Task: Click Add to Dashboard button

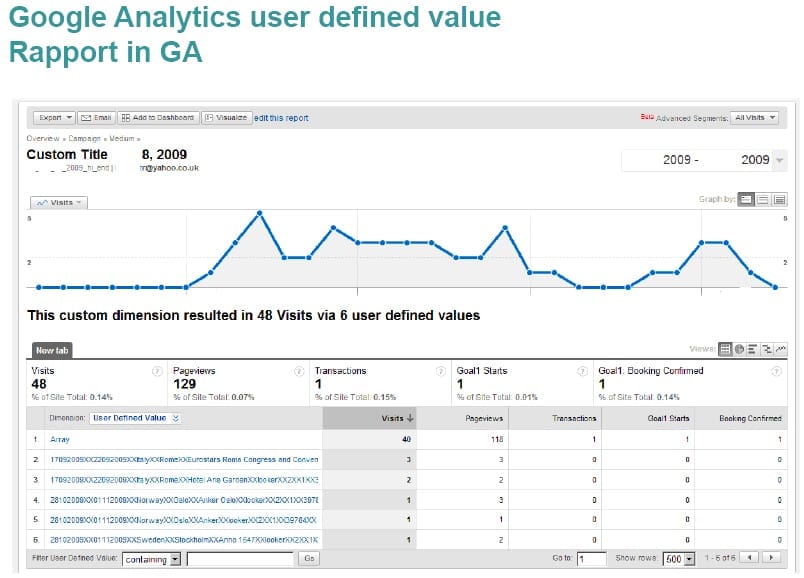Action: pos(158,118)
